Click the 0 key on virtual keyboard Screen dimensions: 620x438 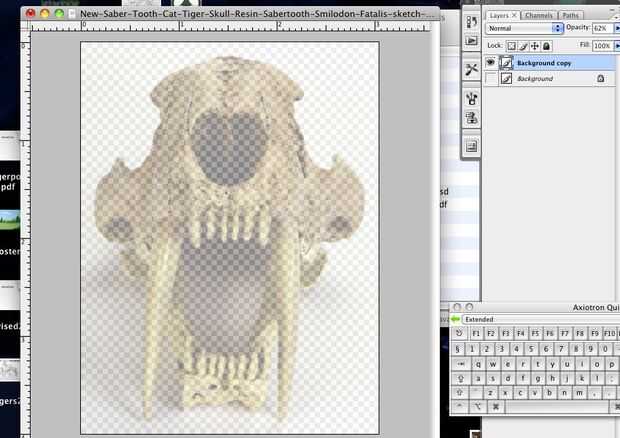click(605, 349)
